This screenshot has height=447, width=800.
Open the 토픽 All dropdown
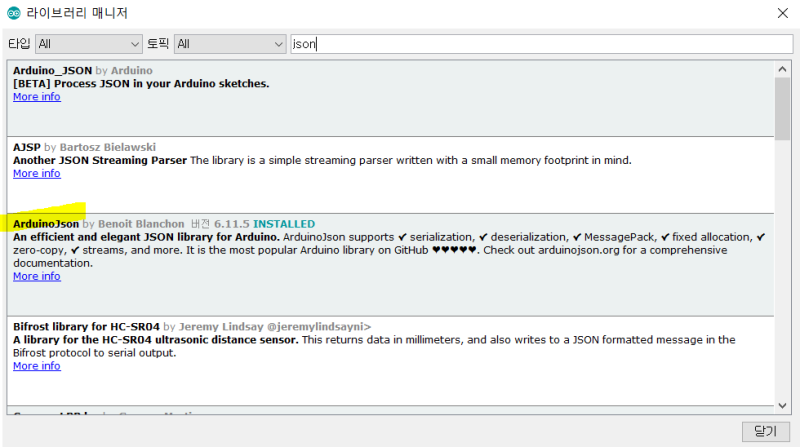click(x=230, y=44)
